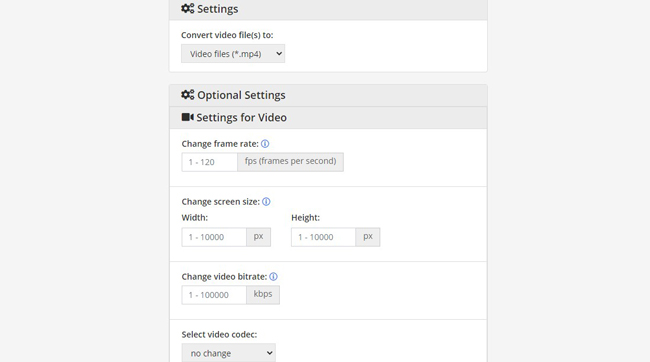
Task: Click the top 'Settings' panel header
Action: [x=328, y=9]
